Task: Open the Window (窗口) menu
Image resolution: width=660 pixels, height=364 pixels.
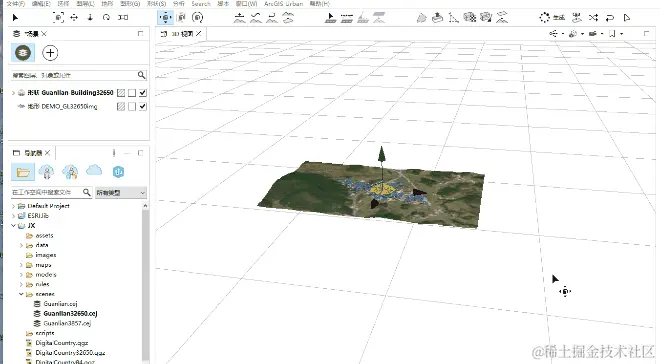Action: 247,3
